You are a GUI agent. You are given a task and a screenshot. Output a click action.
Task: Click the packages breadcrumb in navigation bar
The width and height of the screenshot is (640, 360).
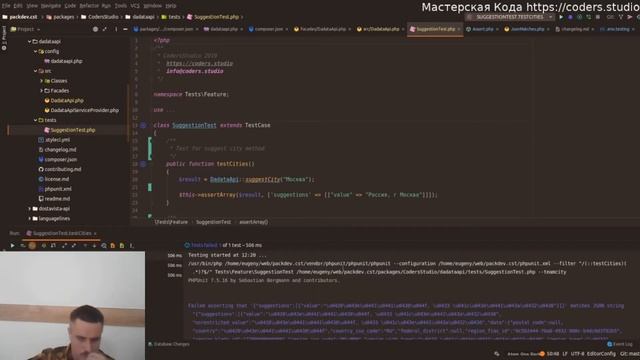click(x=60, y=17)
